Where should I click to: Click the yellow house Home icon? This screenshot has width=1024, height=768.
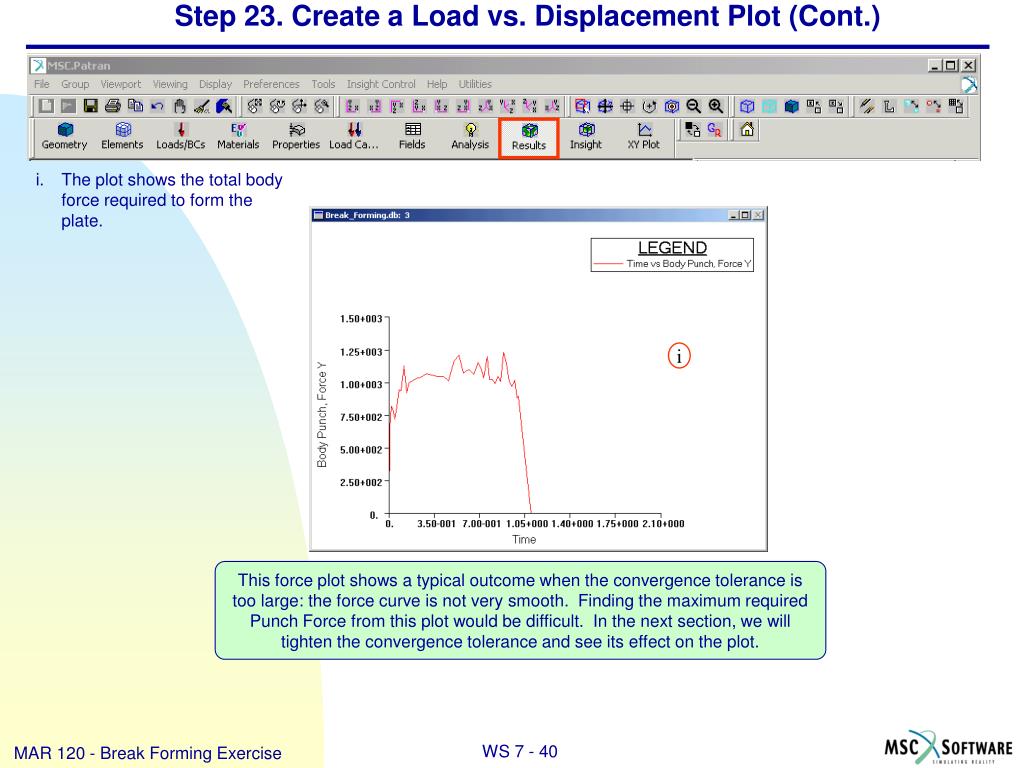[x=747, y=129]
